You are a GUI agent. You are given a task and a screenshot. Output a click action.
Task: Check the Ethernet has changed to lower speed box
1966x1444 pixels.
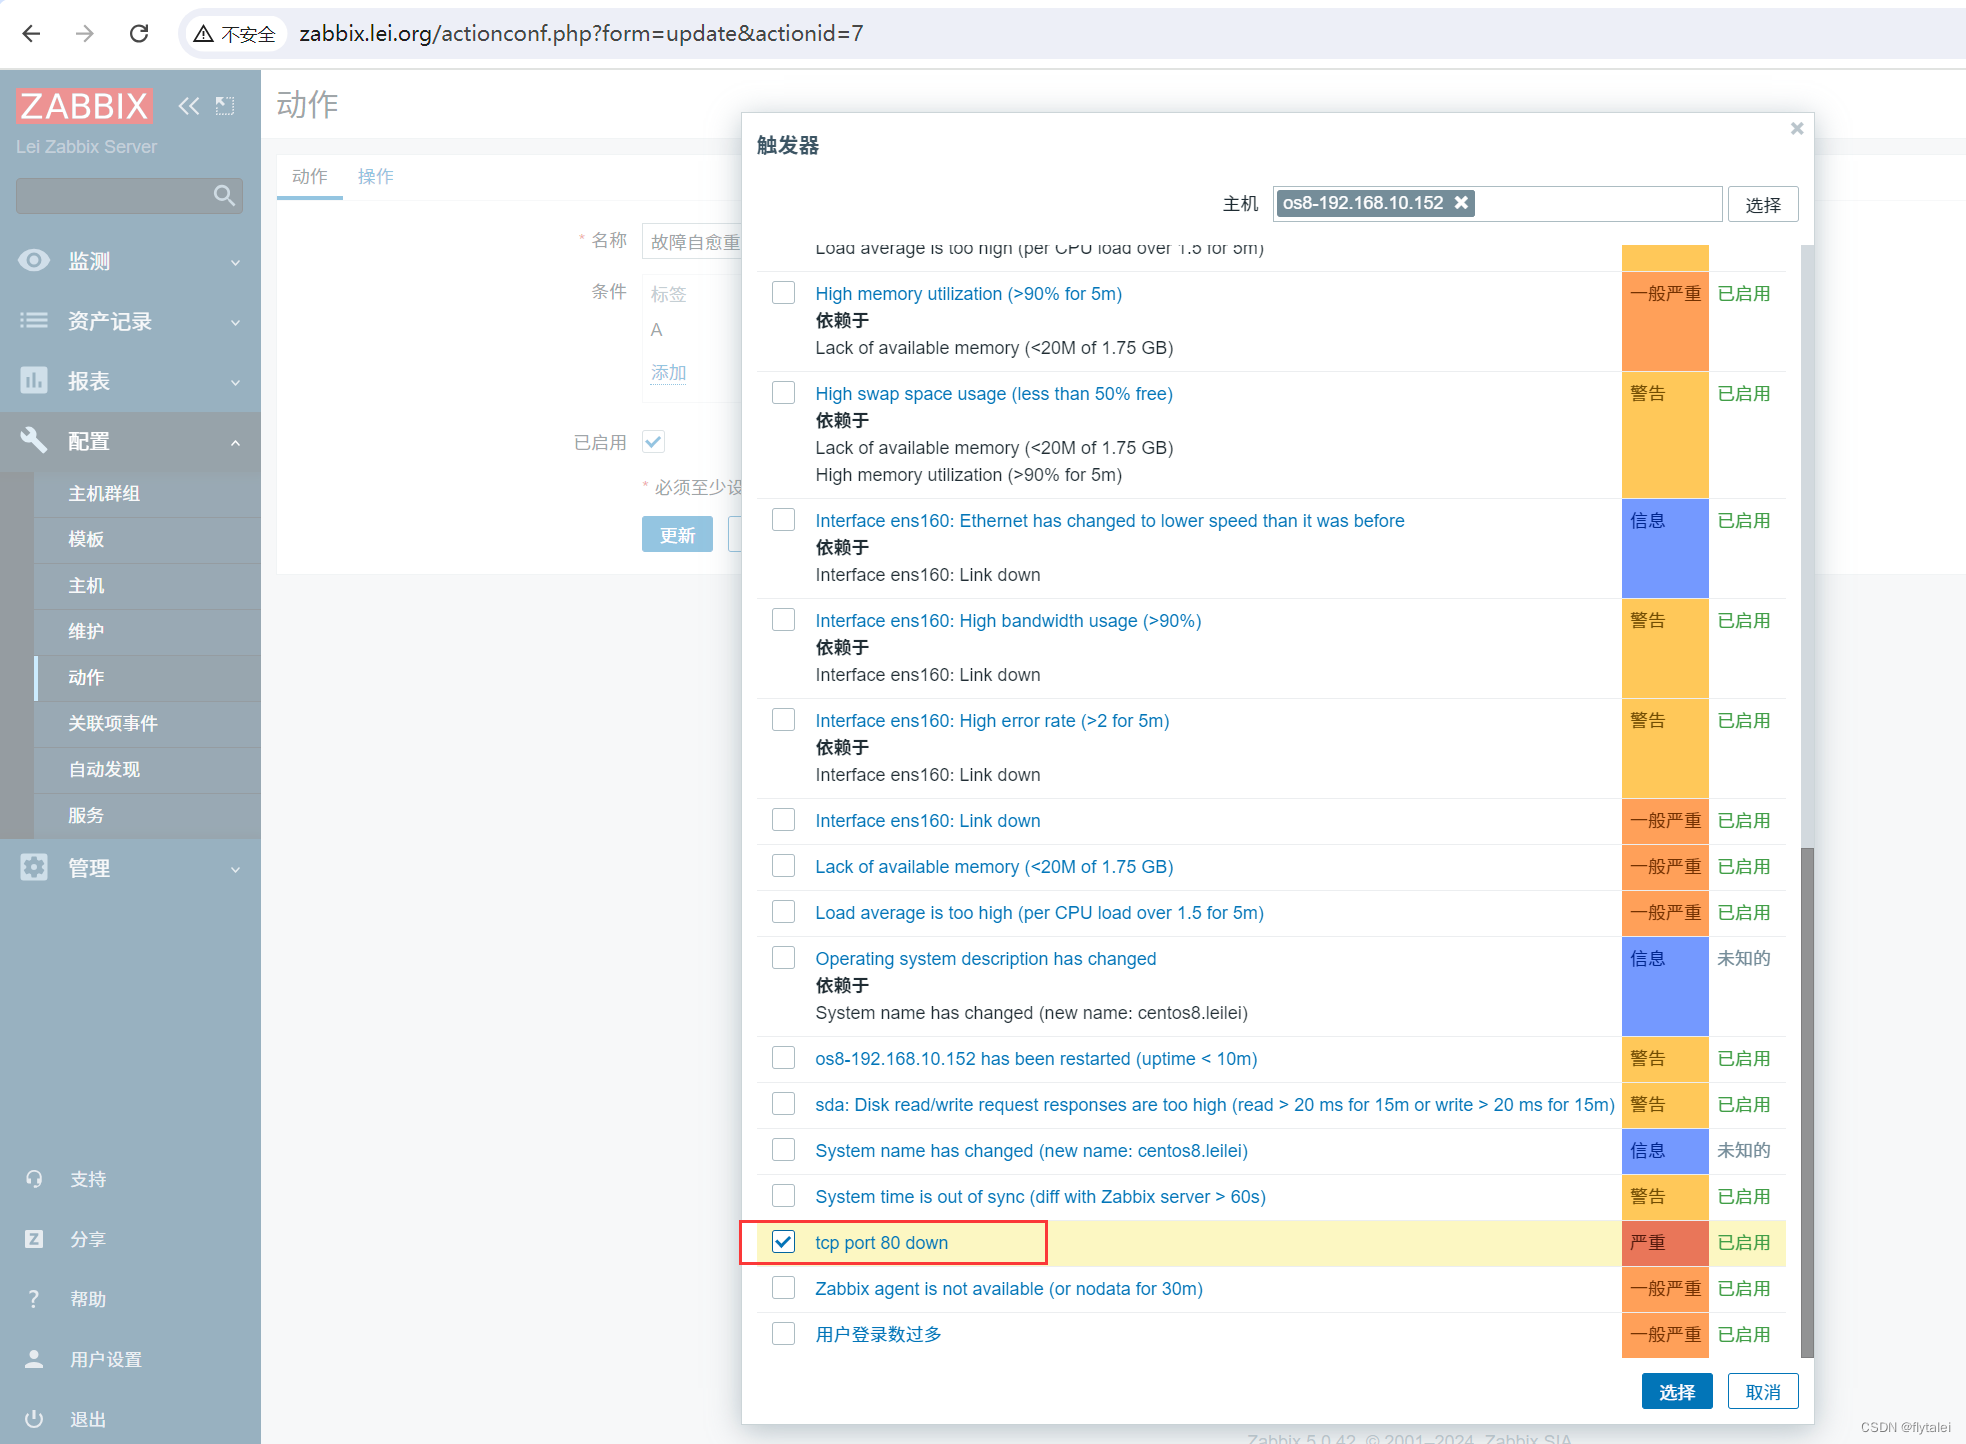(784, 520)
